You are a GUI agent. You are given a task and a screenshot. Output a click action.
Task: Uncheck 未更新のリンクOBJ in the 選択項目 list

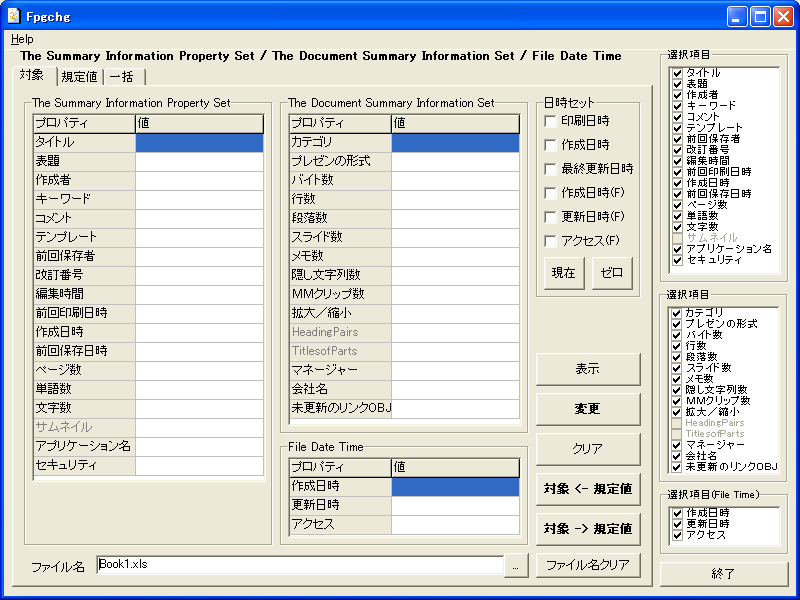[677, 467]
